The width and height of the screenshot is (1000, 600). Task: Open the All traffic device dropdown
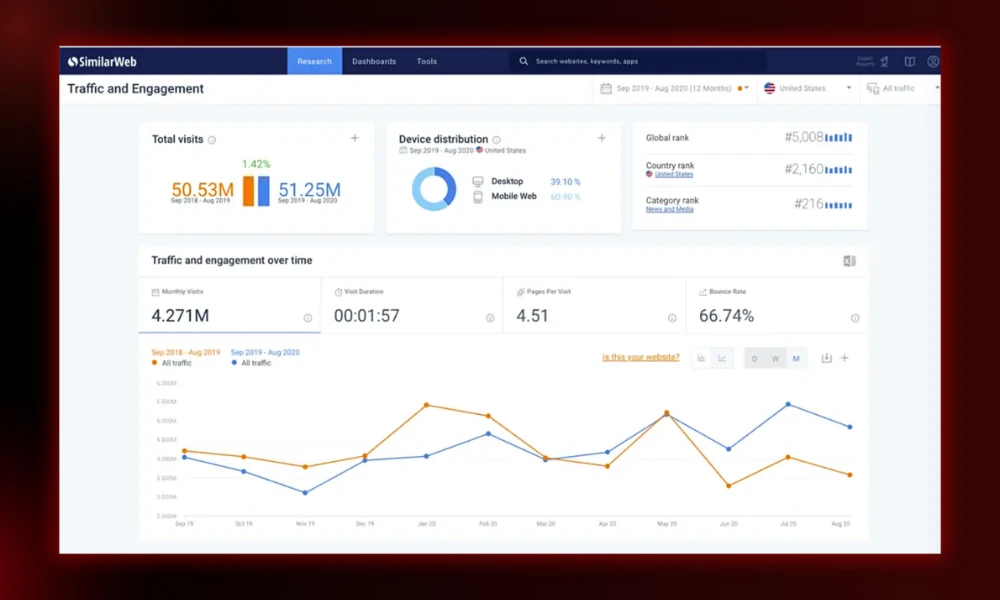point(902,88)
